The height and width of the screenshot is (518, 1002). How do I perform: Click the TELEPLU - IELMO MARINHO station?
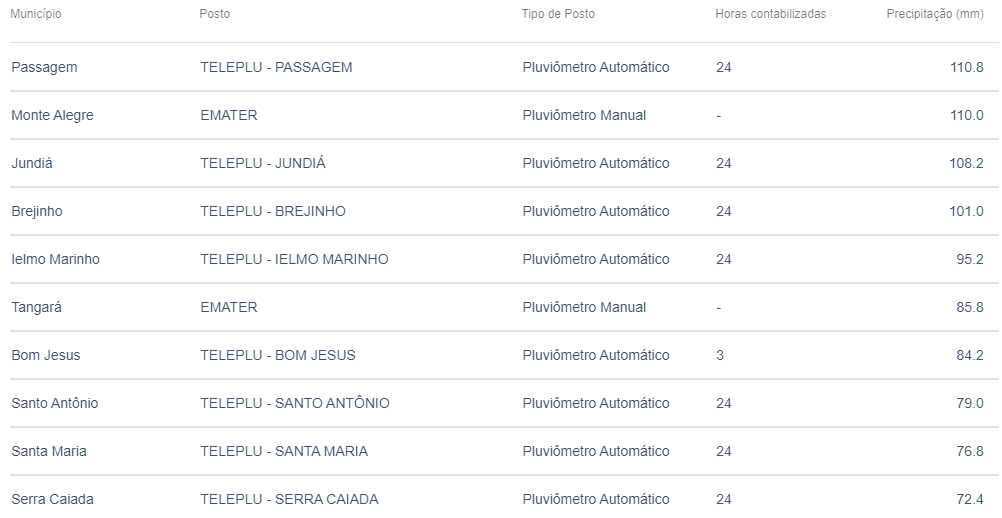[x=294, y=259]
